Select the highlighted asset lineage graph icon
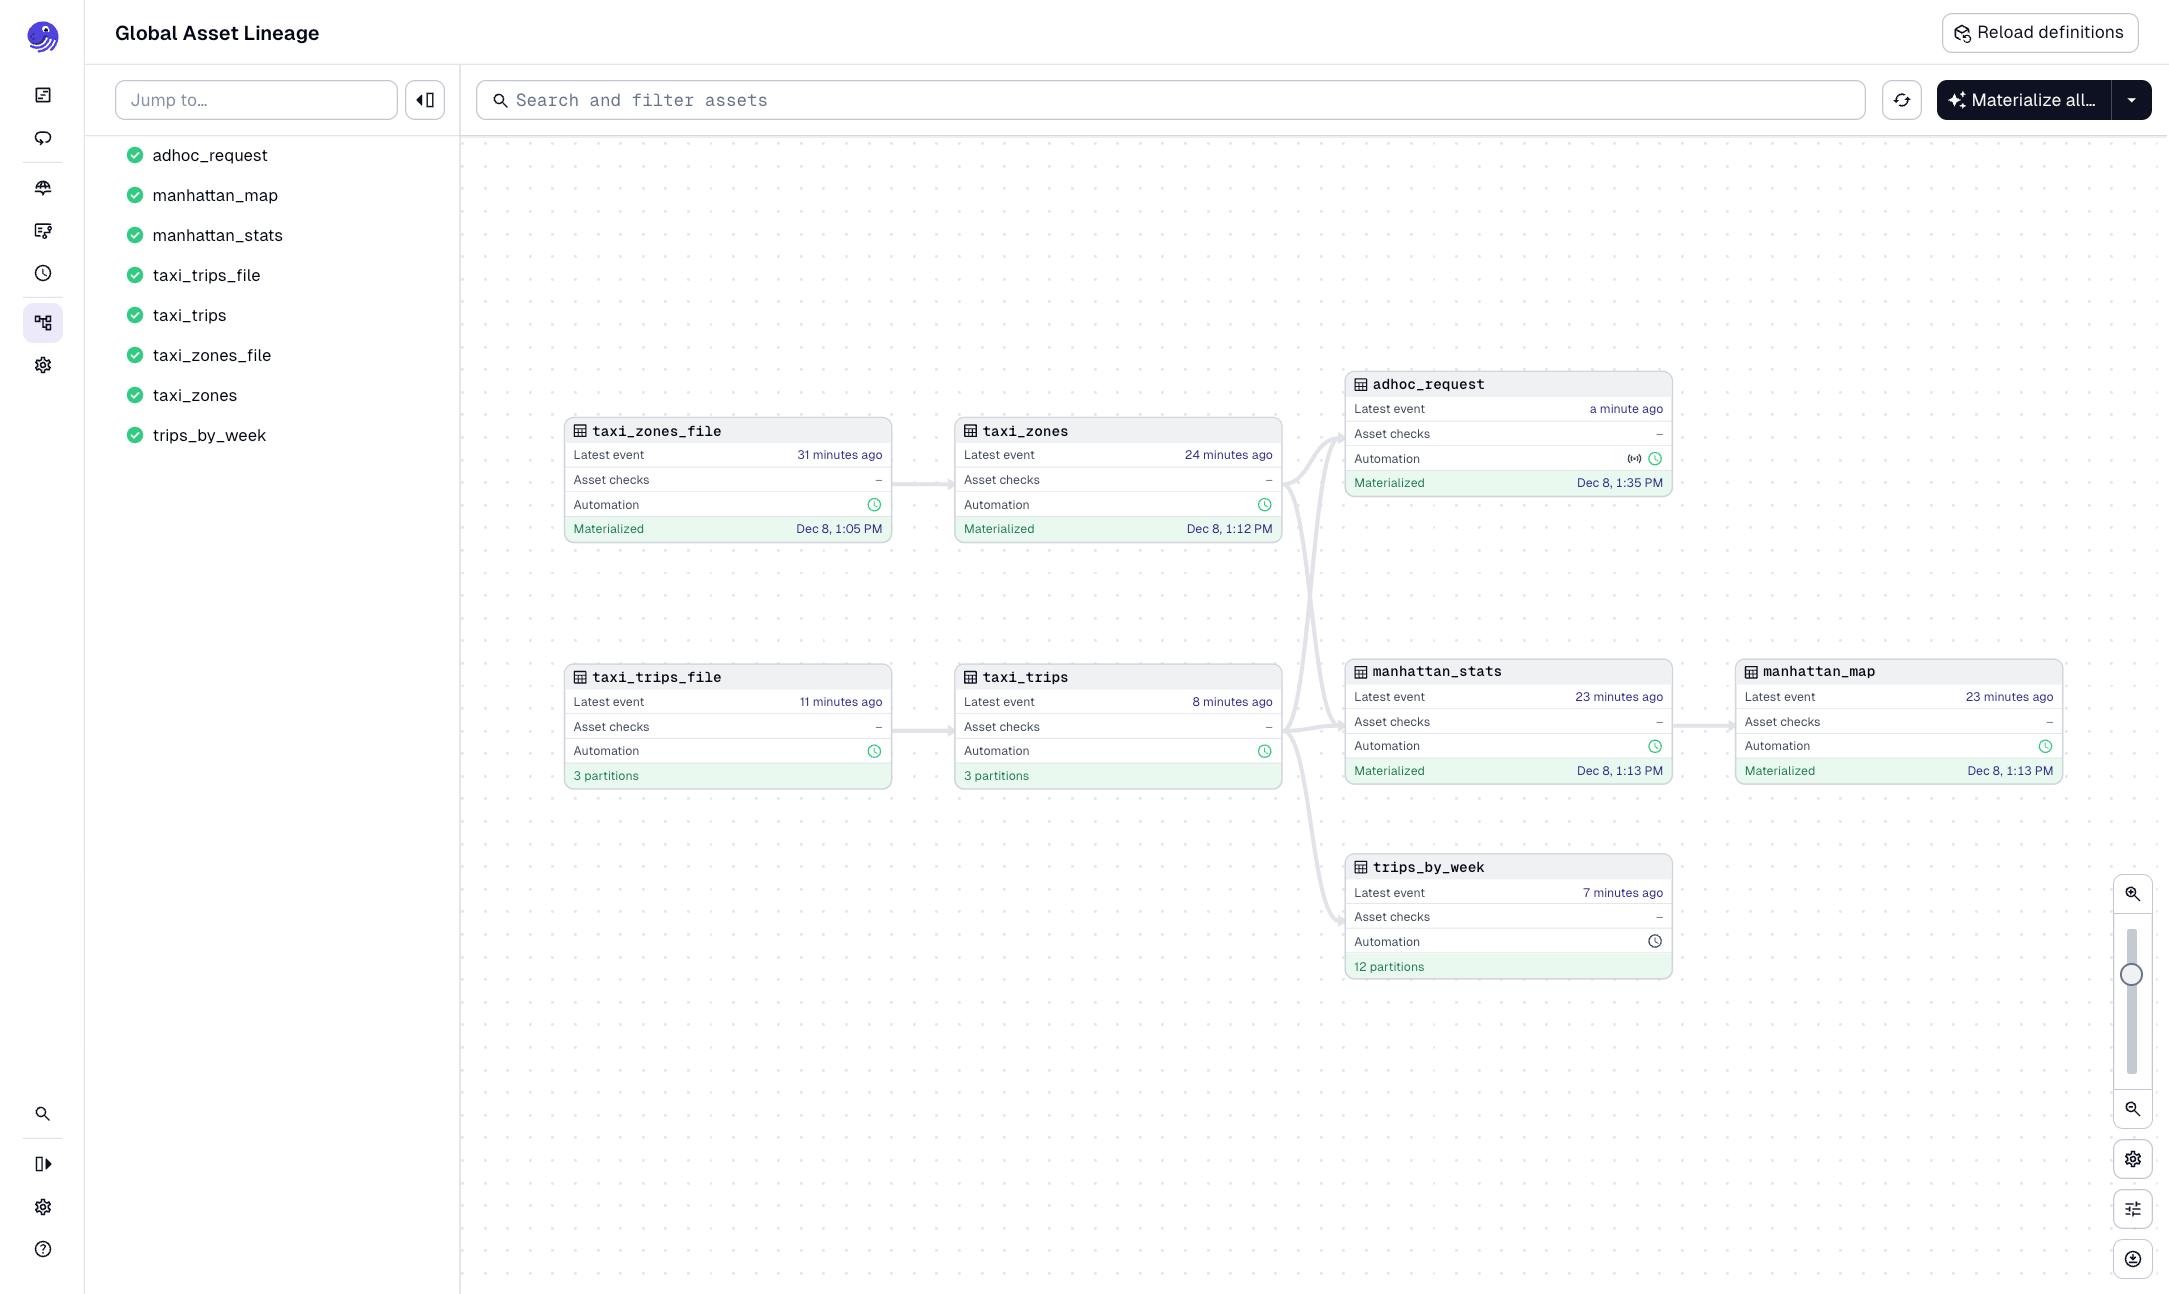 tap(43, 323)
